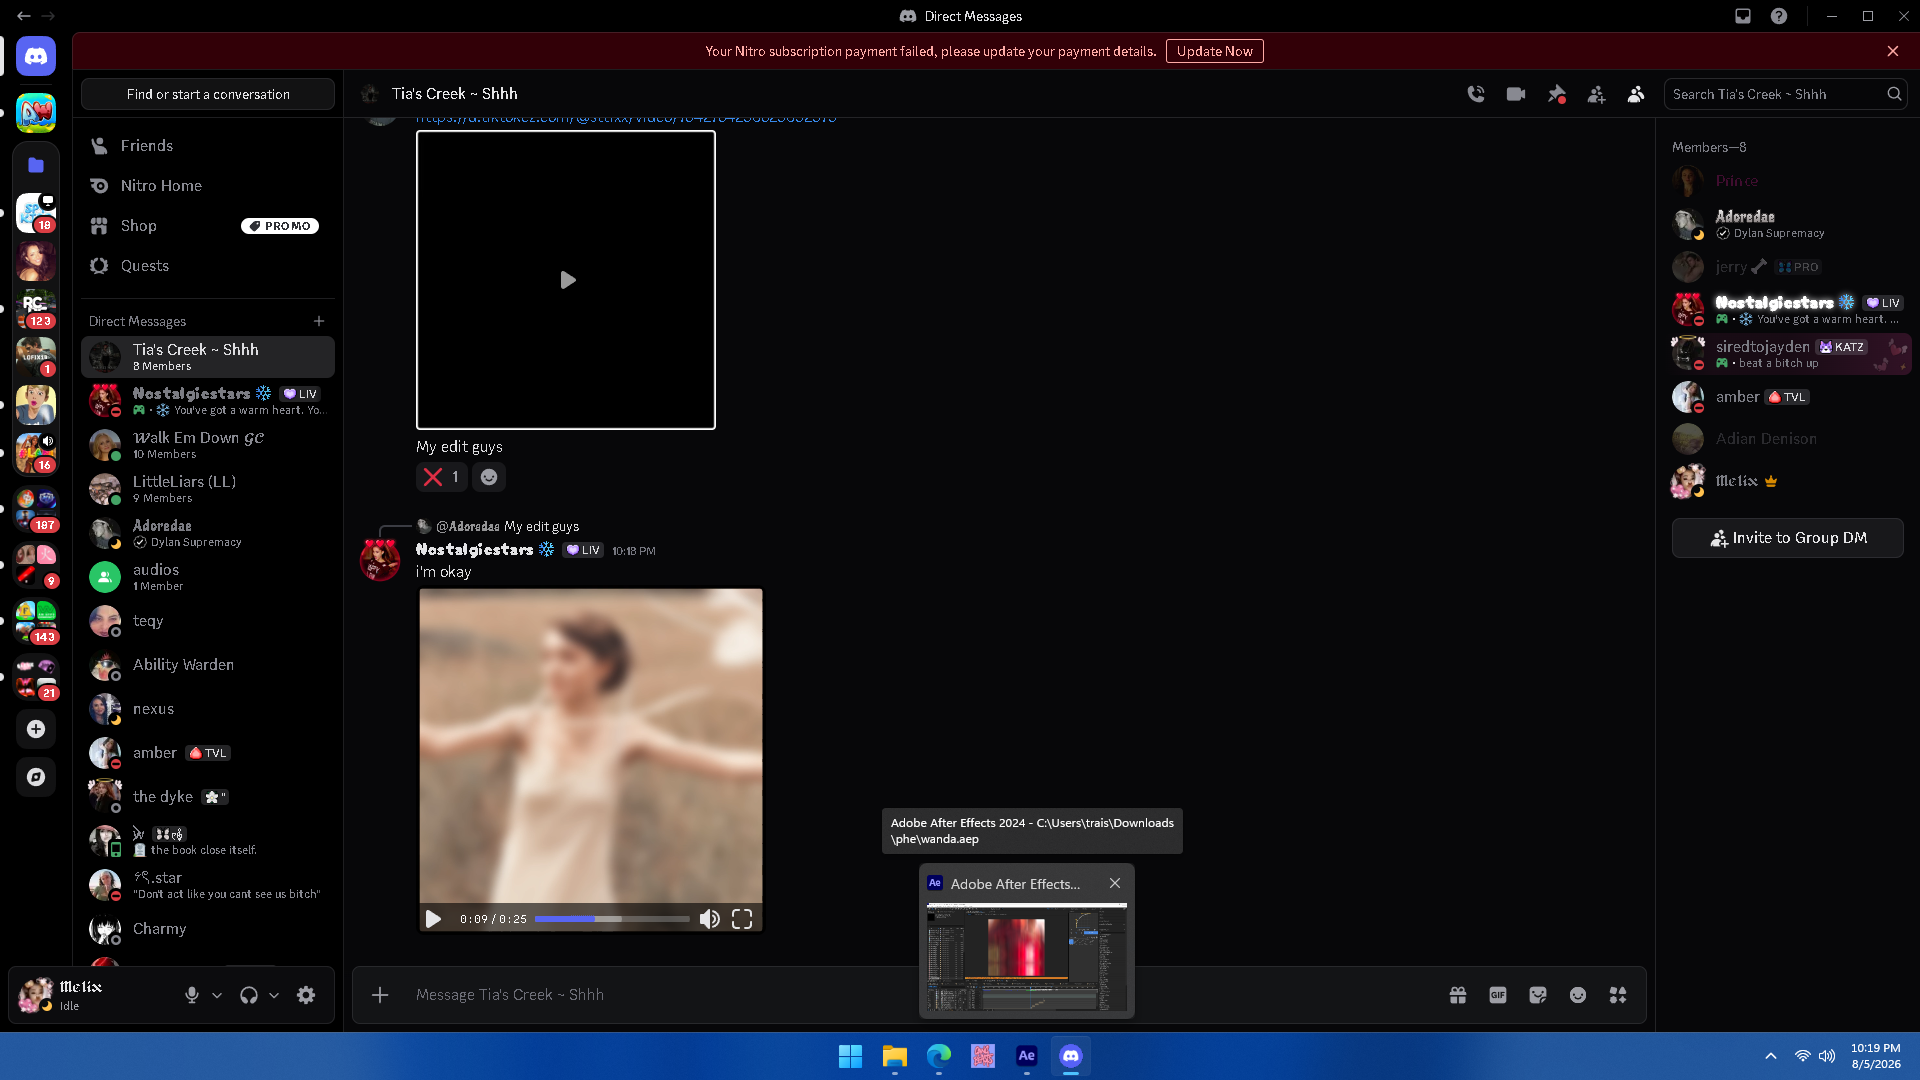View Adian Denison in member list
The image size is (1920, 1080).
pos(1790,438)
